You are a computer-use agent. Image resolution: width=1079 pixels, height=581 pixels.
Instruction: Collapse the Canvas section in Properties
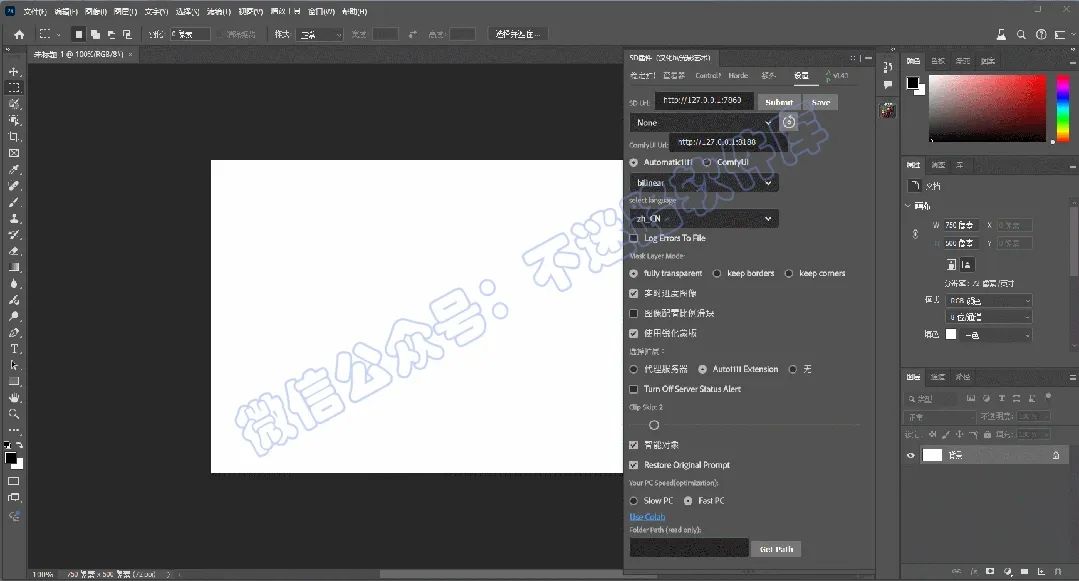coord(908,205)
